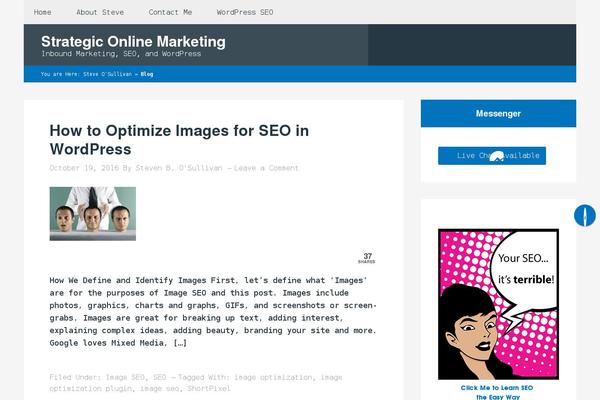Click the October 19, 2016 post date
This screenshot has width=600, height=400.
click(x=84, y=168)
